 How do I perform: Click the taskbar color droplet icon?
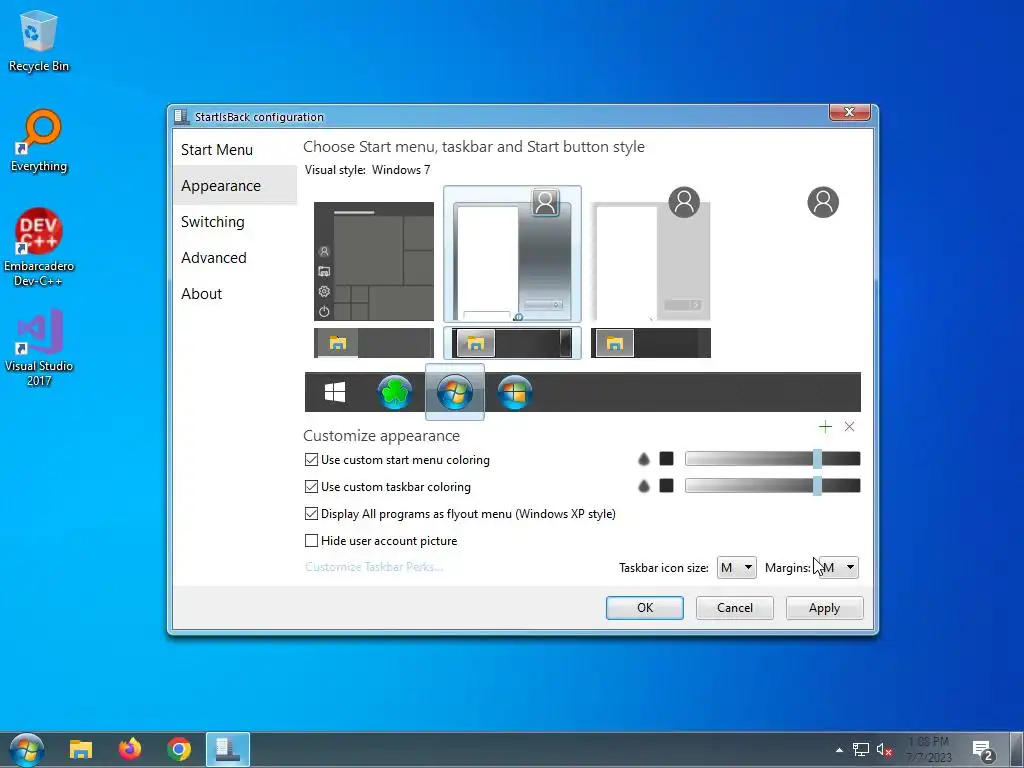tap(644, 487)
